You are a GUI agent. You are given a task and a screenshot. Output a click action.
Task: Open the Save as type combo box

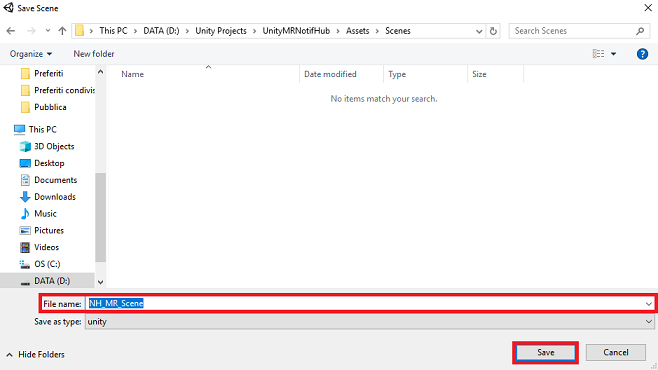pos(370,321)
